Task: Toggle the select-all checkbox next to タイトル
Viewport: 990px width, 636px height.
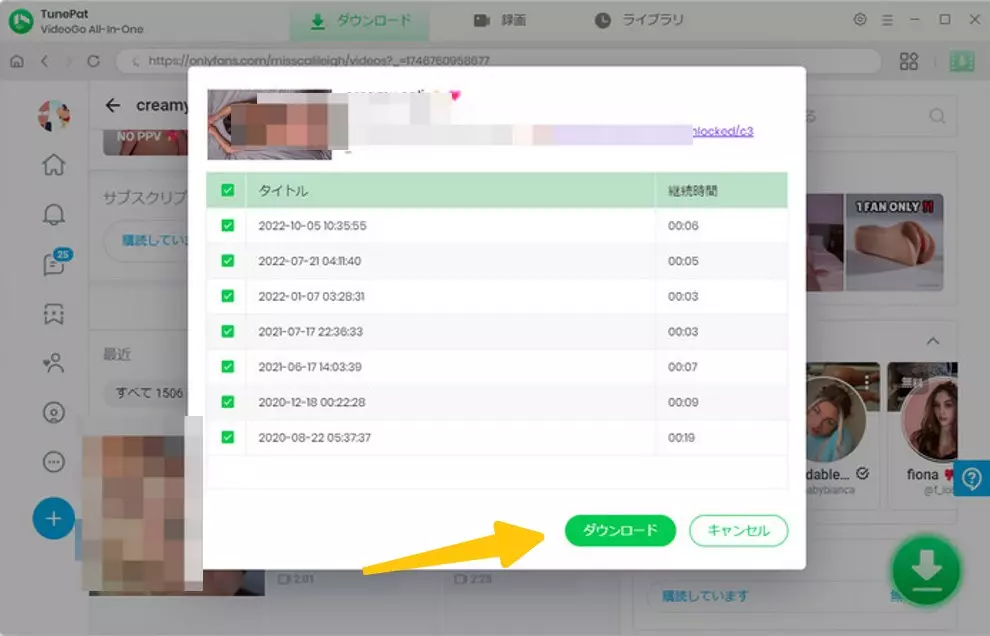Action: point(228,190)
